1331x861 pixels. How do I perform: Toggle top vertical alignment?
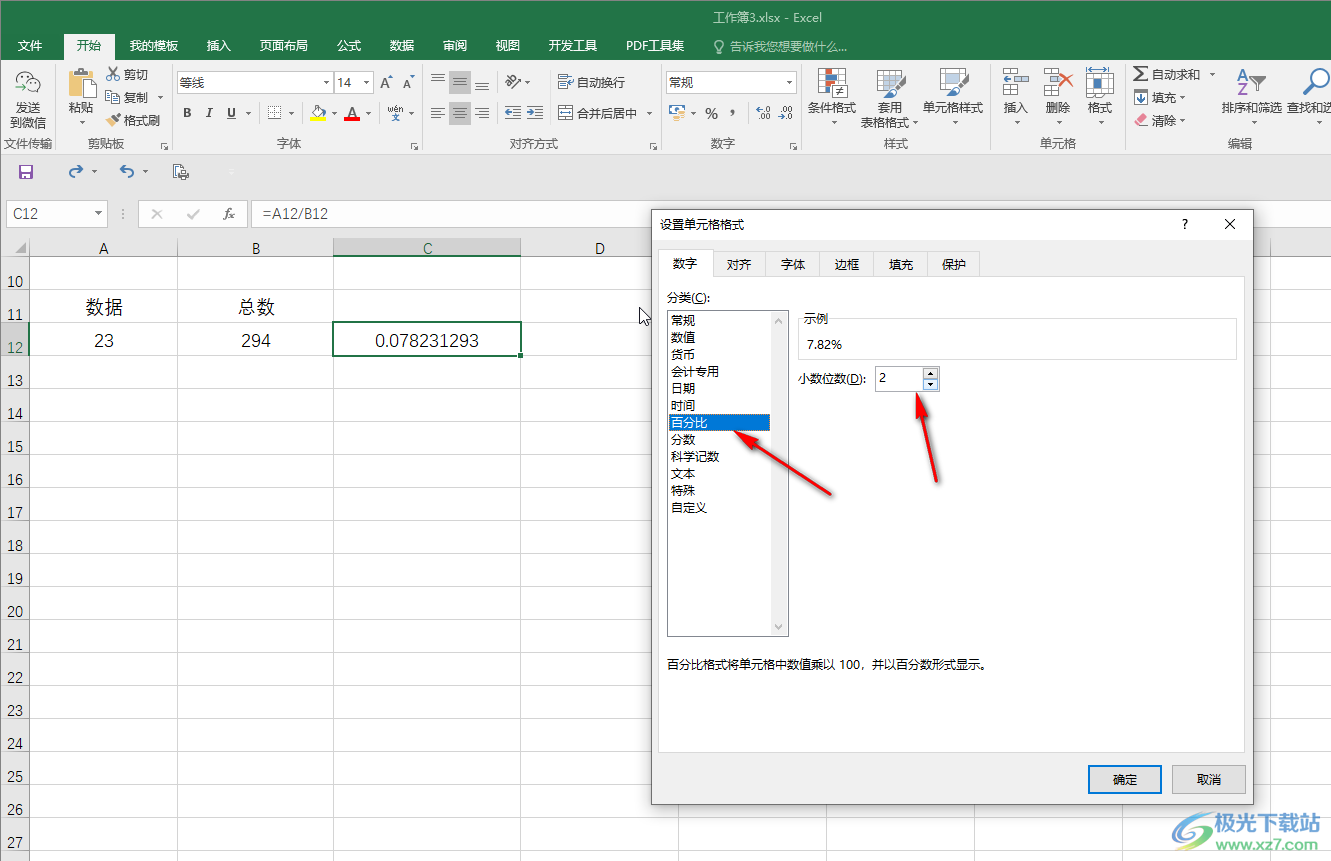[x=438, y=82]
